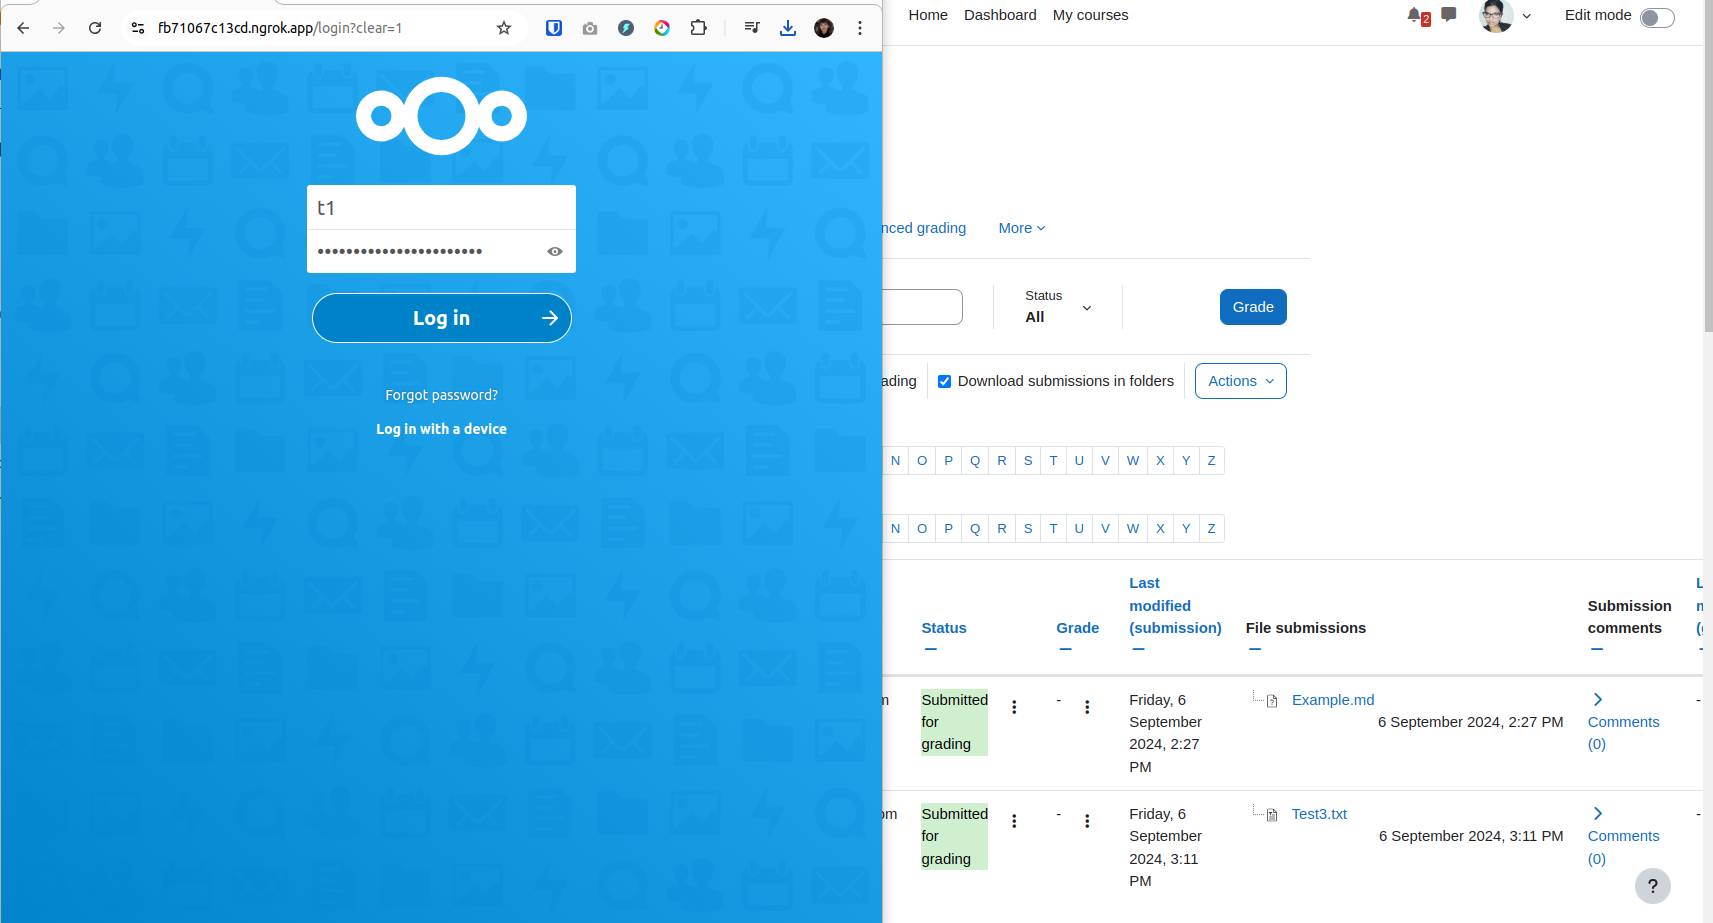Toggle the Moodle Edit mode switch
The image size is (1713, 923).
coord(1657,17)
